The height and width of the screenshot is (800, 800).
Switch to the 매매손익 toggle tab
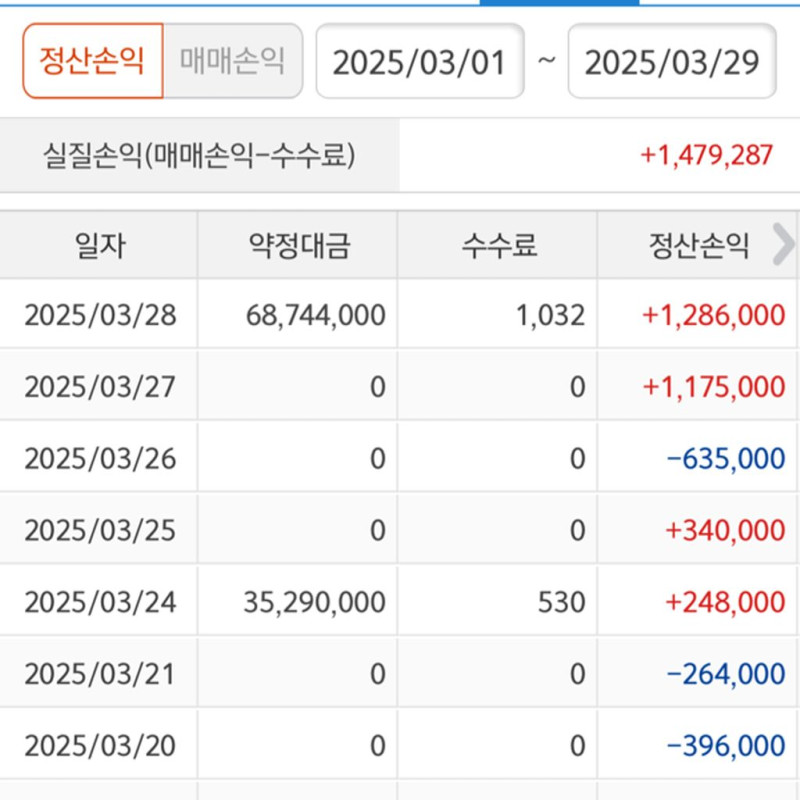(x=232, y=61)
